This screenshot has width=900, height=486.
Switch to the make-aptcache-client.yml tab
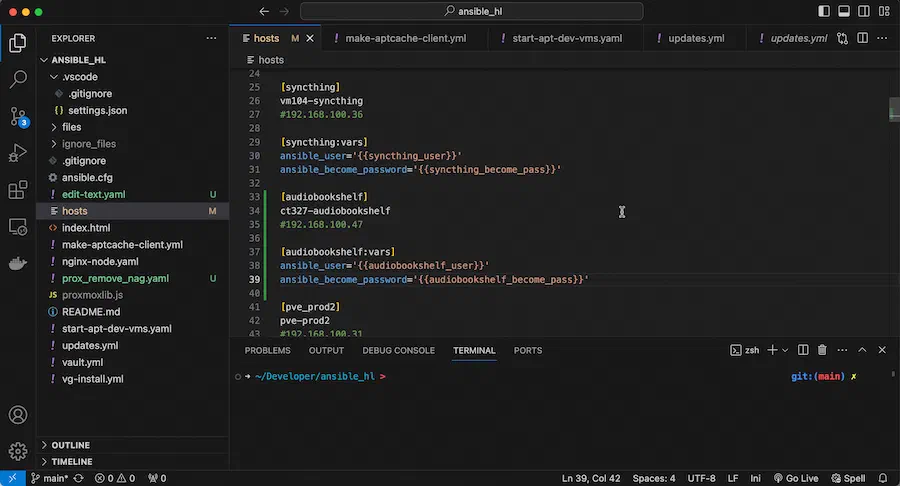tap(405, 38)
